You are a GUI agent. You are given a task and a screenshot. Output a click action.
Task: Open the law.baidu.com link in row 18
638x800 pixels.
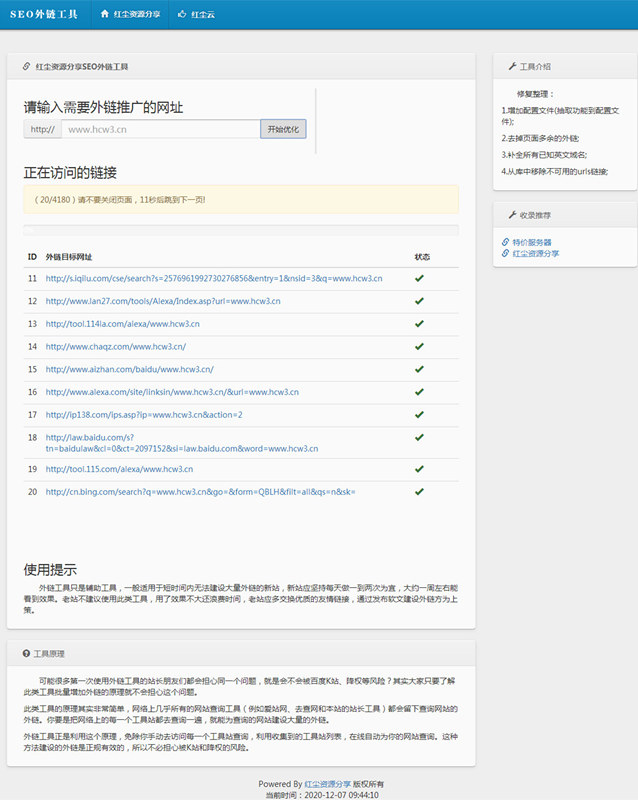182,443
